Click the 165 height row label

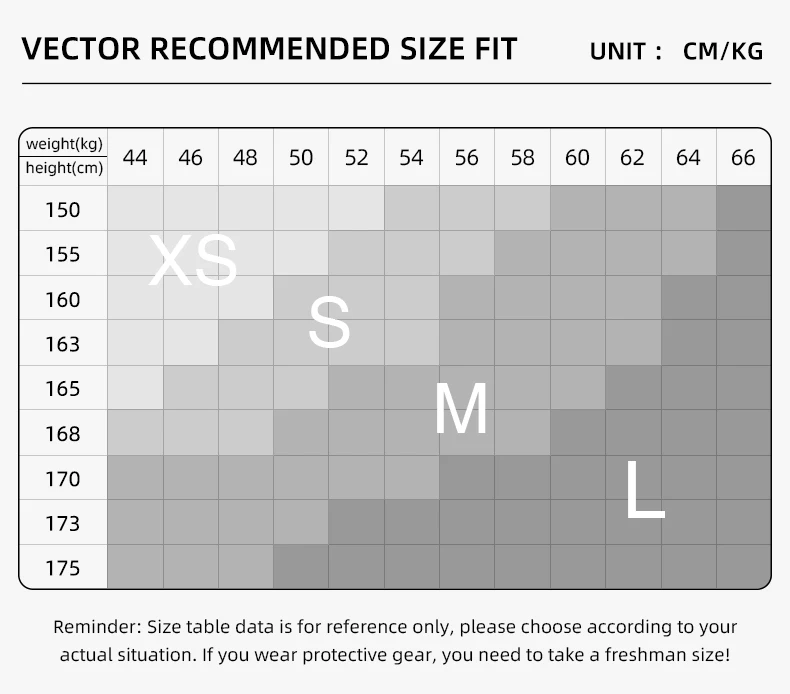click(x=63, y=389)
